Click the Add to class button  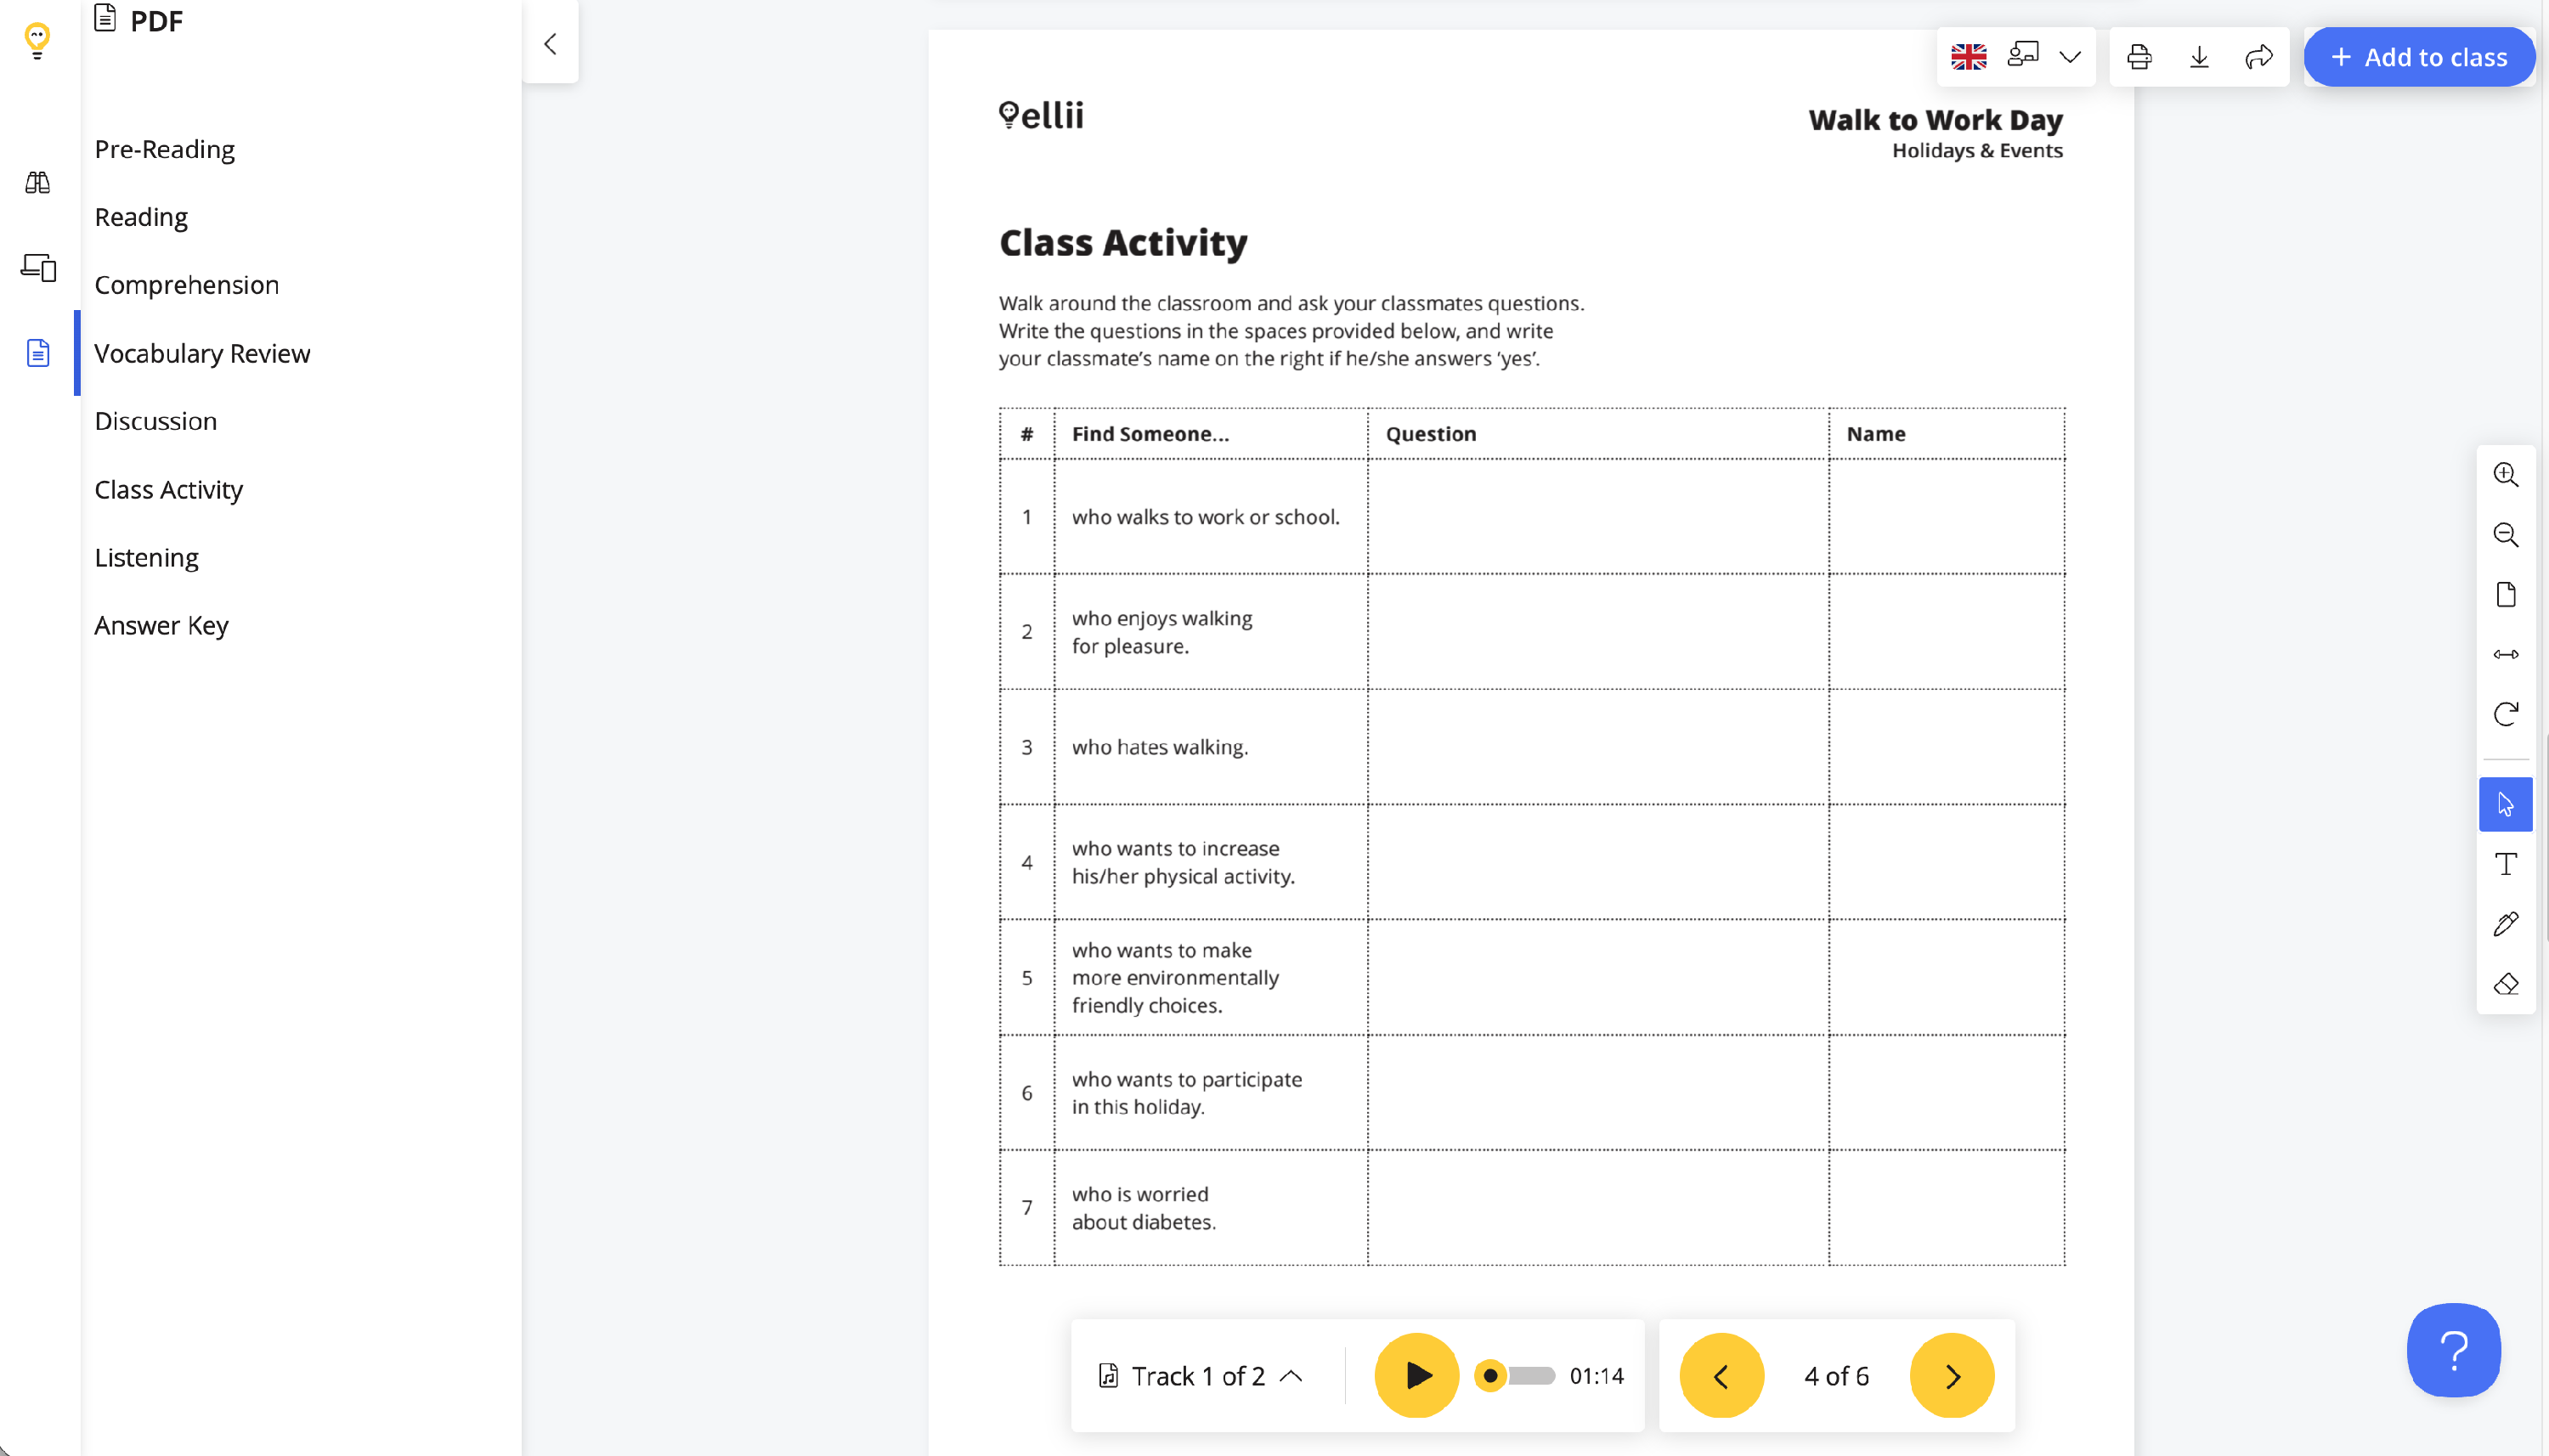pos(2418,57)
